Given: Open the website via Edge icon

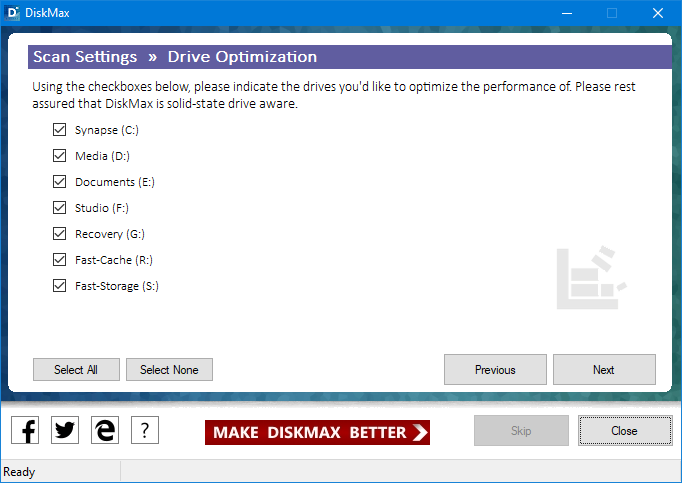Looking at the screenshot, I should tap(105, 430).
